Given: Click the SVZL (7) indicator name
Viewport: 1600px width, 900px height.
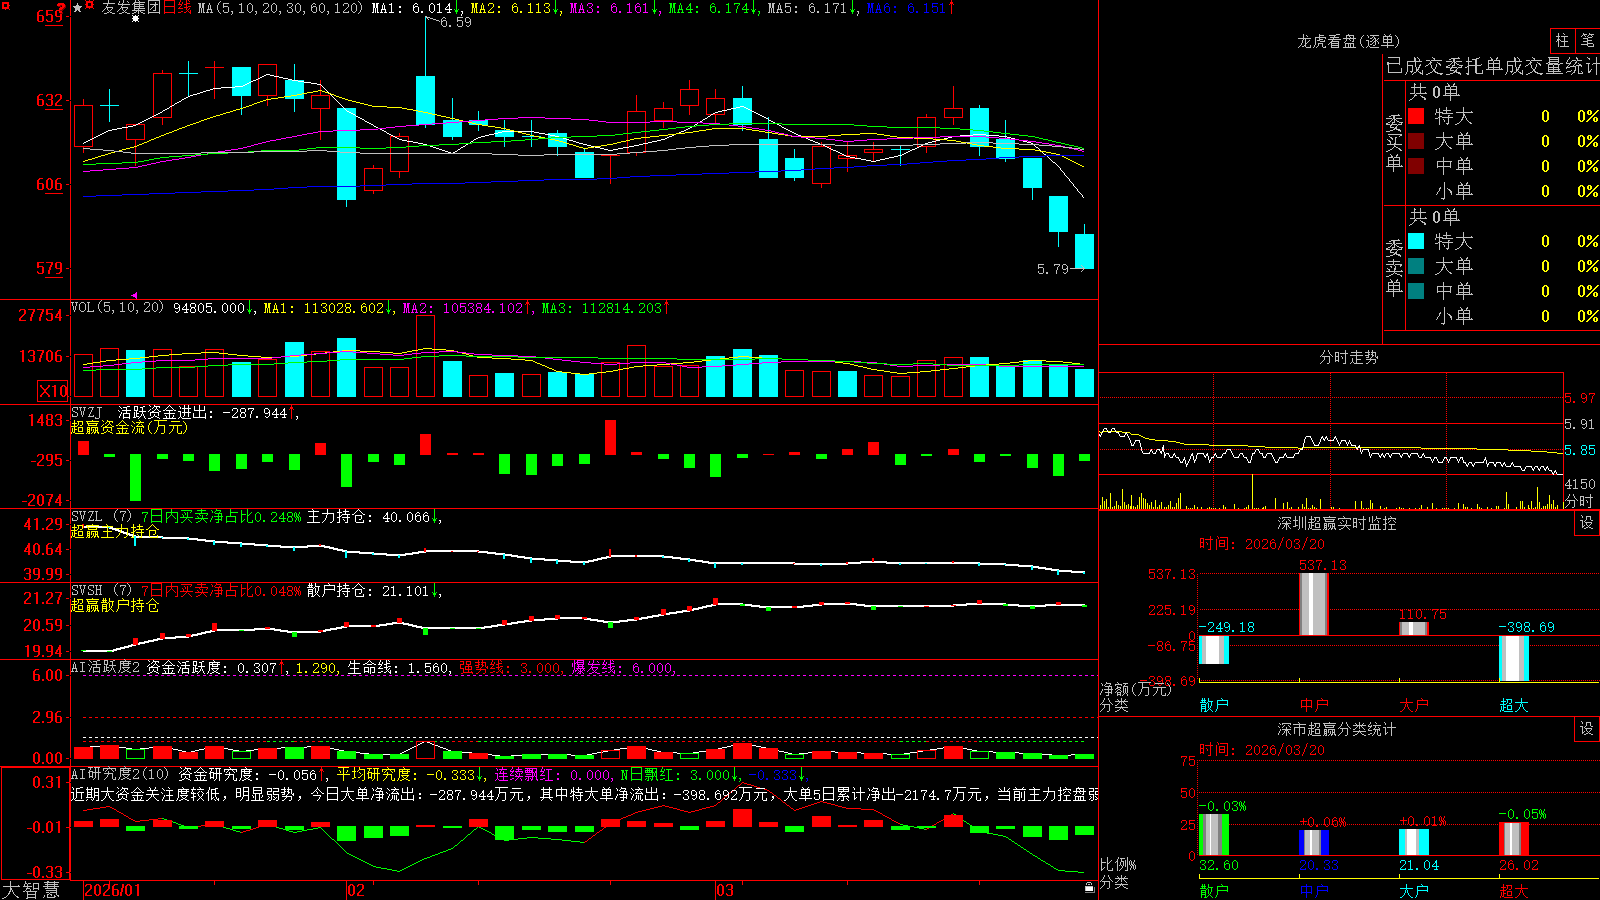Looking at the screenshot, I should [x=101, y=517].
